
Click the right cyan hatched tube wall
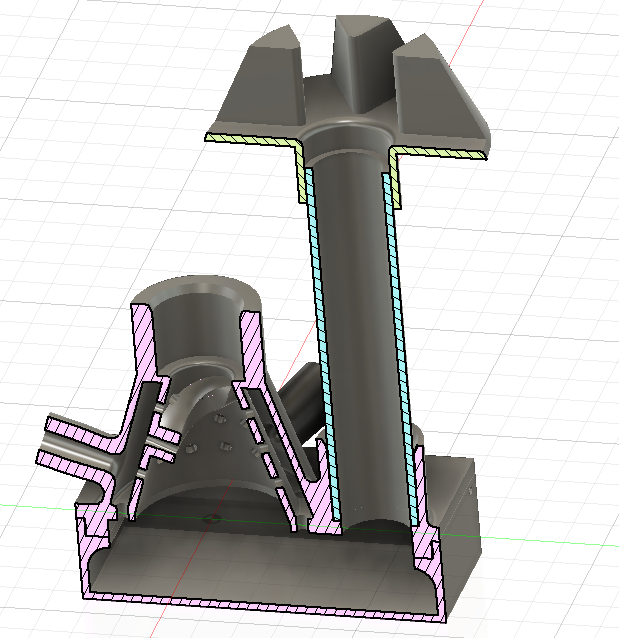(x=400, y=350)
